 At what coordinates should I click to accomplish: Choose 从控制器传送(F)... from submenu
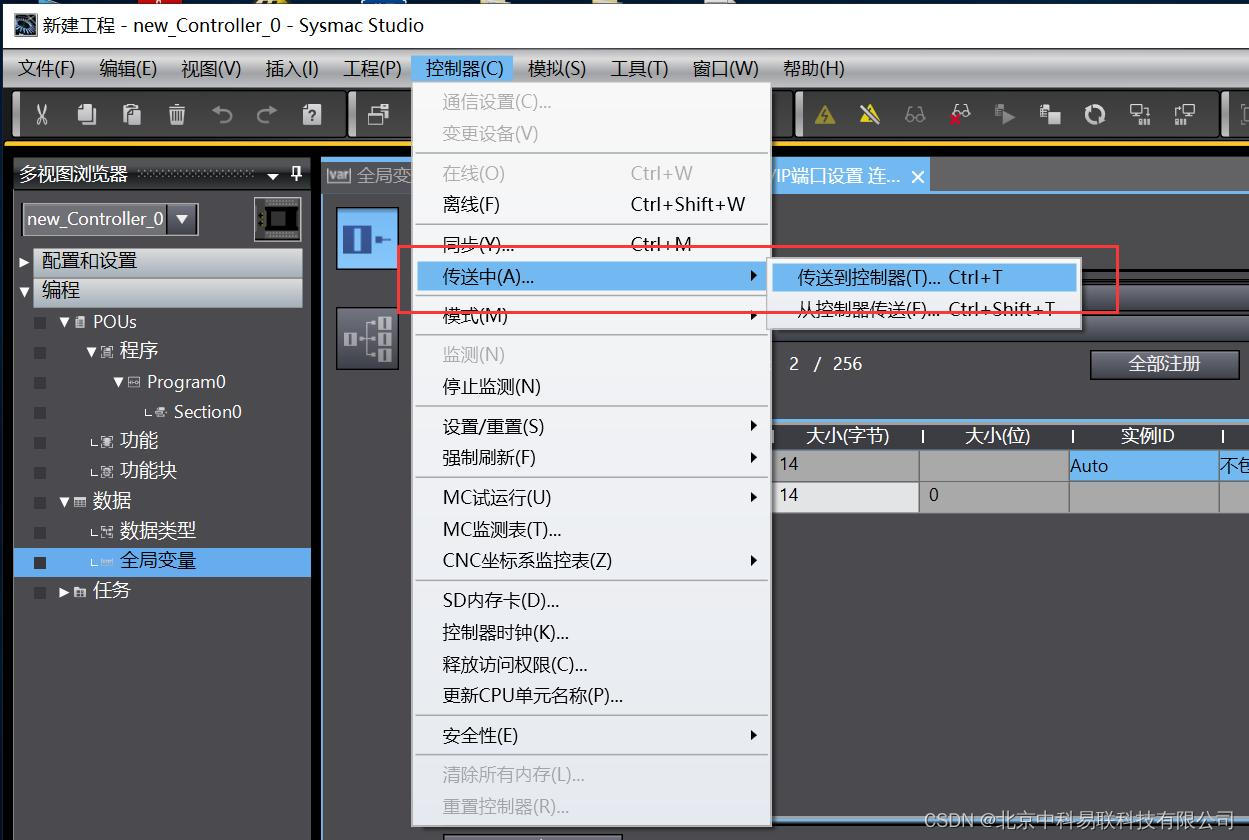coord(924,309)
